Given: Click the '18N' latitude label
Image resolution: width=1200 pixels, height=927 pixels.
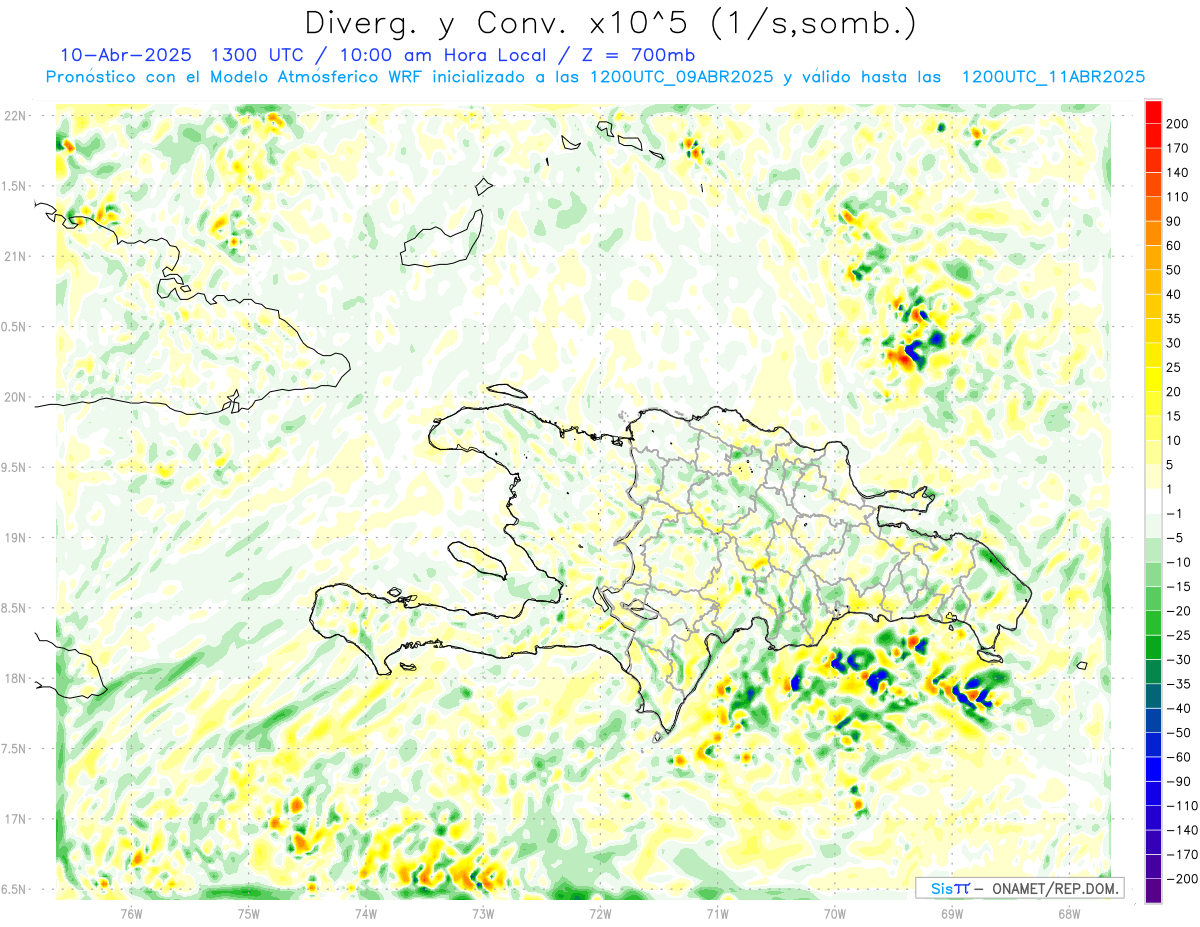Looking at the screenshot, I should pos(15,679).
